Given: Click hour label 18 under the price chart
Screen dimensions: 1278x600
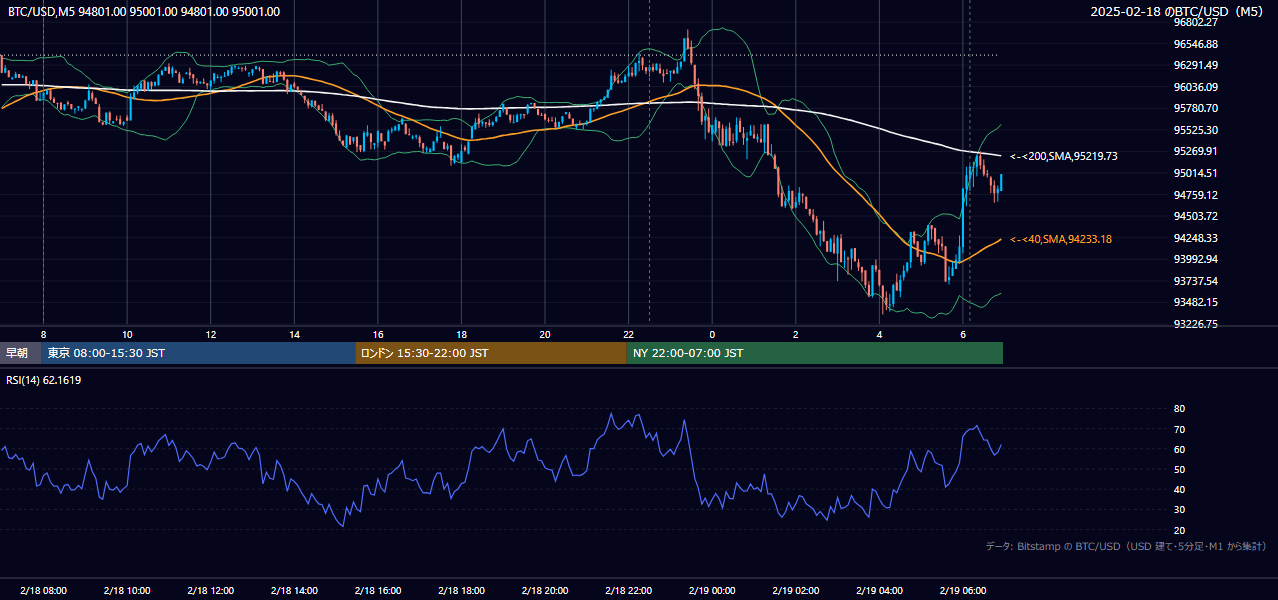Looking at the screenshot, I should click(461, 334).
